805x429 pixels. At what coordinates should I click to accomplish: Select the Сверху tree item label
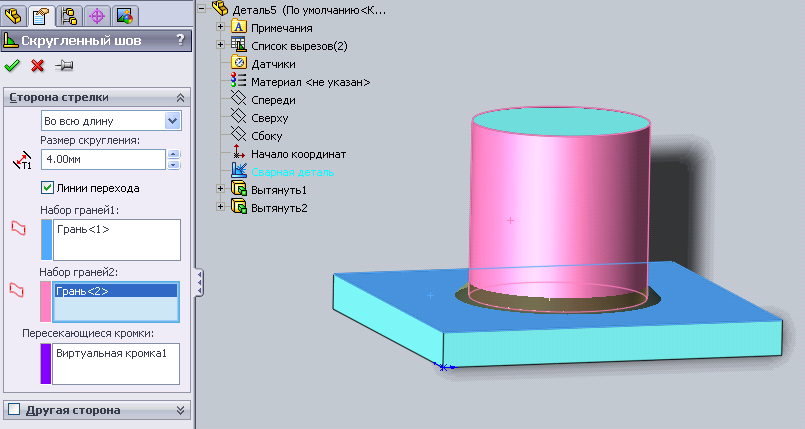[270, 118]
